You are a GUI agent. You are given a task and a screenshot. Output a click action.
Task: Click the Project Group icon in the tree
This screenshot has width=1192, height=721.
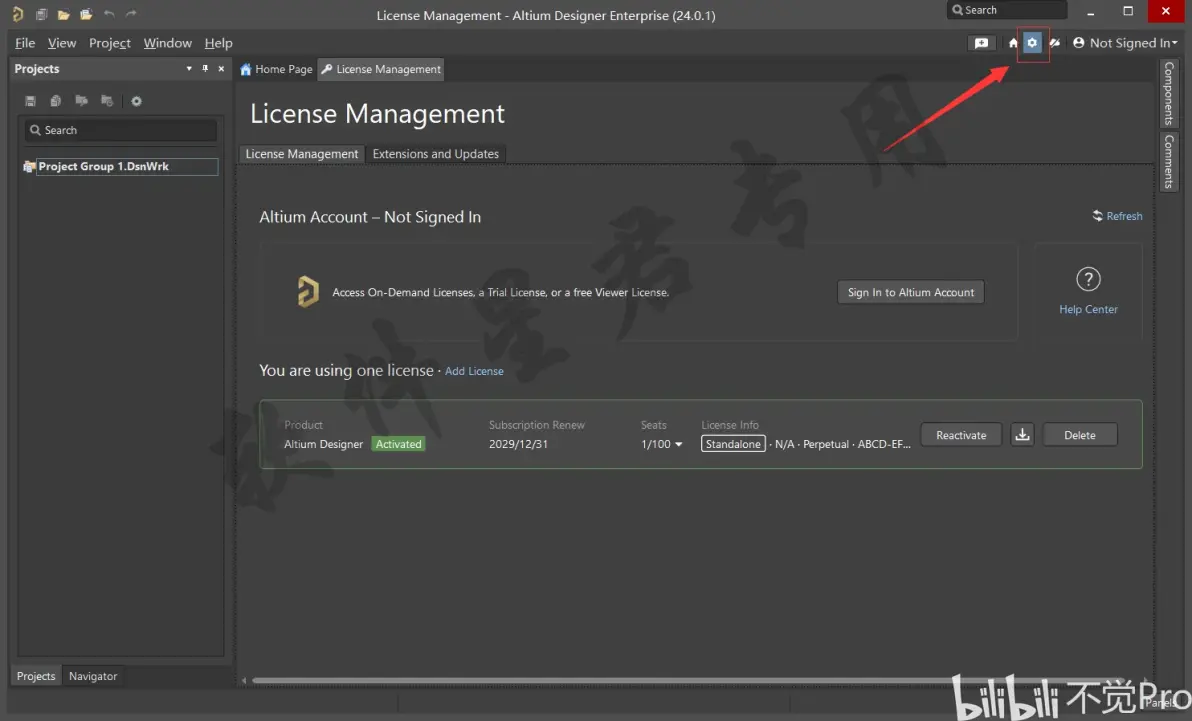[29, 167]
